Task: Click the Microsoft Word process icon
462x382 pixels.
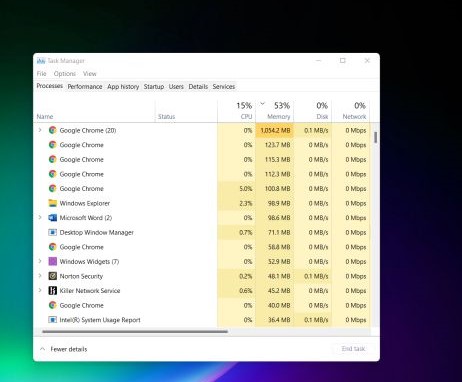Action: click(53, 218)
